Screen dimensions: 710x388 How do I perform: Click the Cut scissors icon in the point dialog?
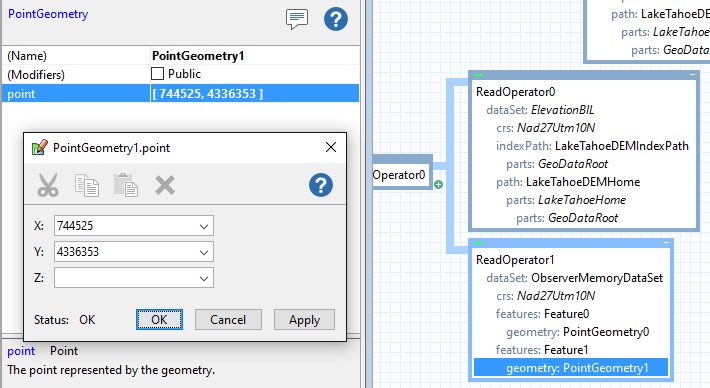click(48, 185)
